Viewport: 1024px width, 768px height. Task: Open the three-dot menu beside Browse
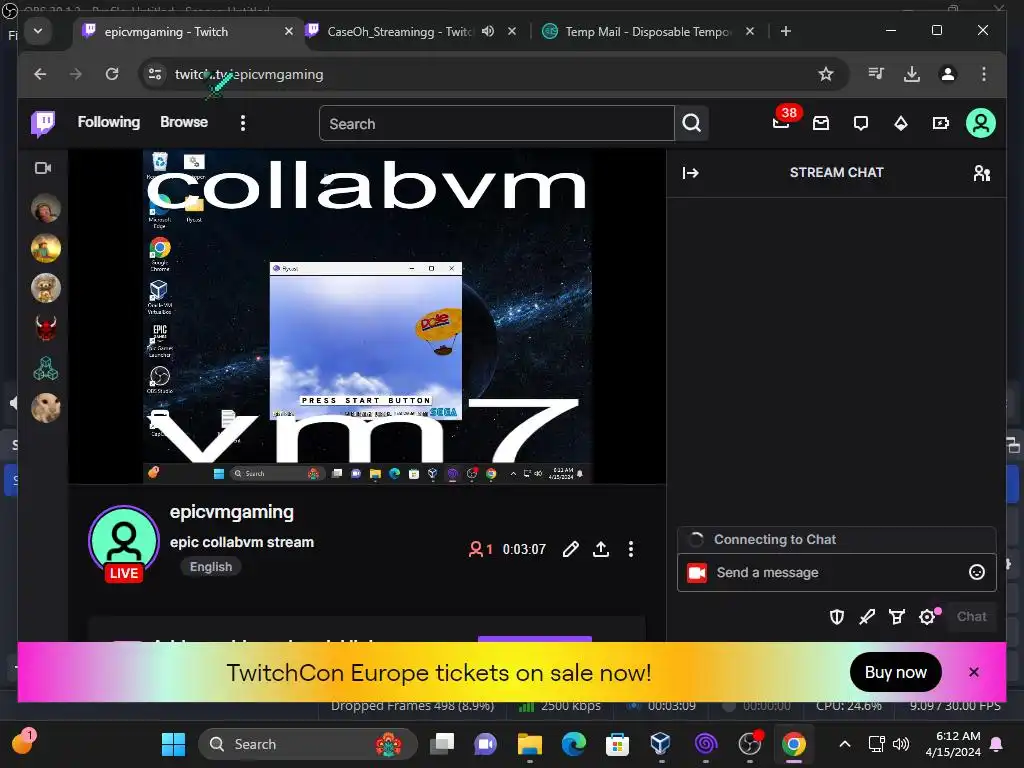point(242,123)
